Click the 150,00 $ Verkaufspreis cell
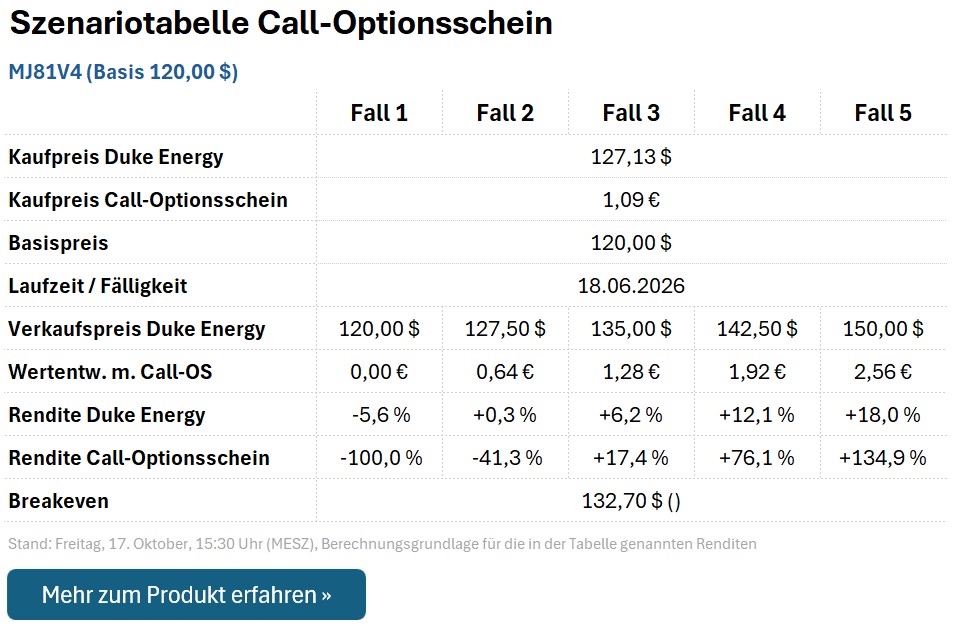Image resolution: width=958 pixels, height=630 pixels. 883,329
